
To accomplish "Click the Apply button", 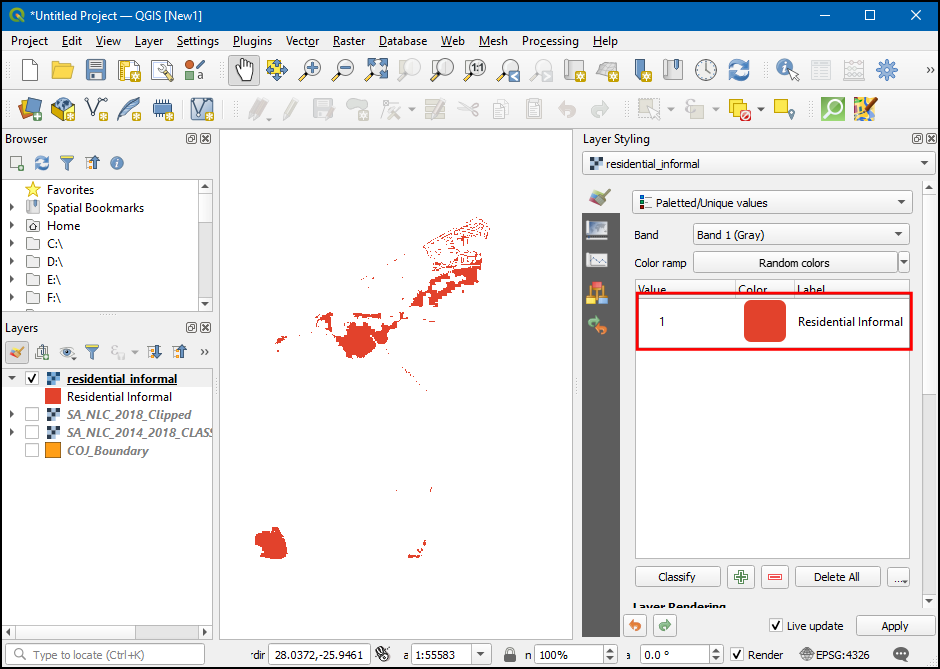I will coord(894,626).
